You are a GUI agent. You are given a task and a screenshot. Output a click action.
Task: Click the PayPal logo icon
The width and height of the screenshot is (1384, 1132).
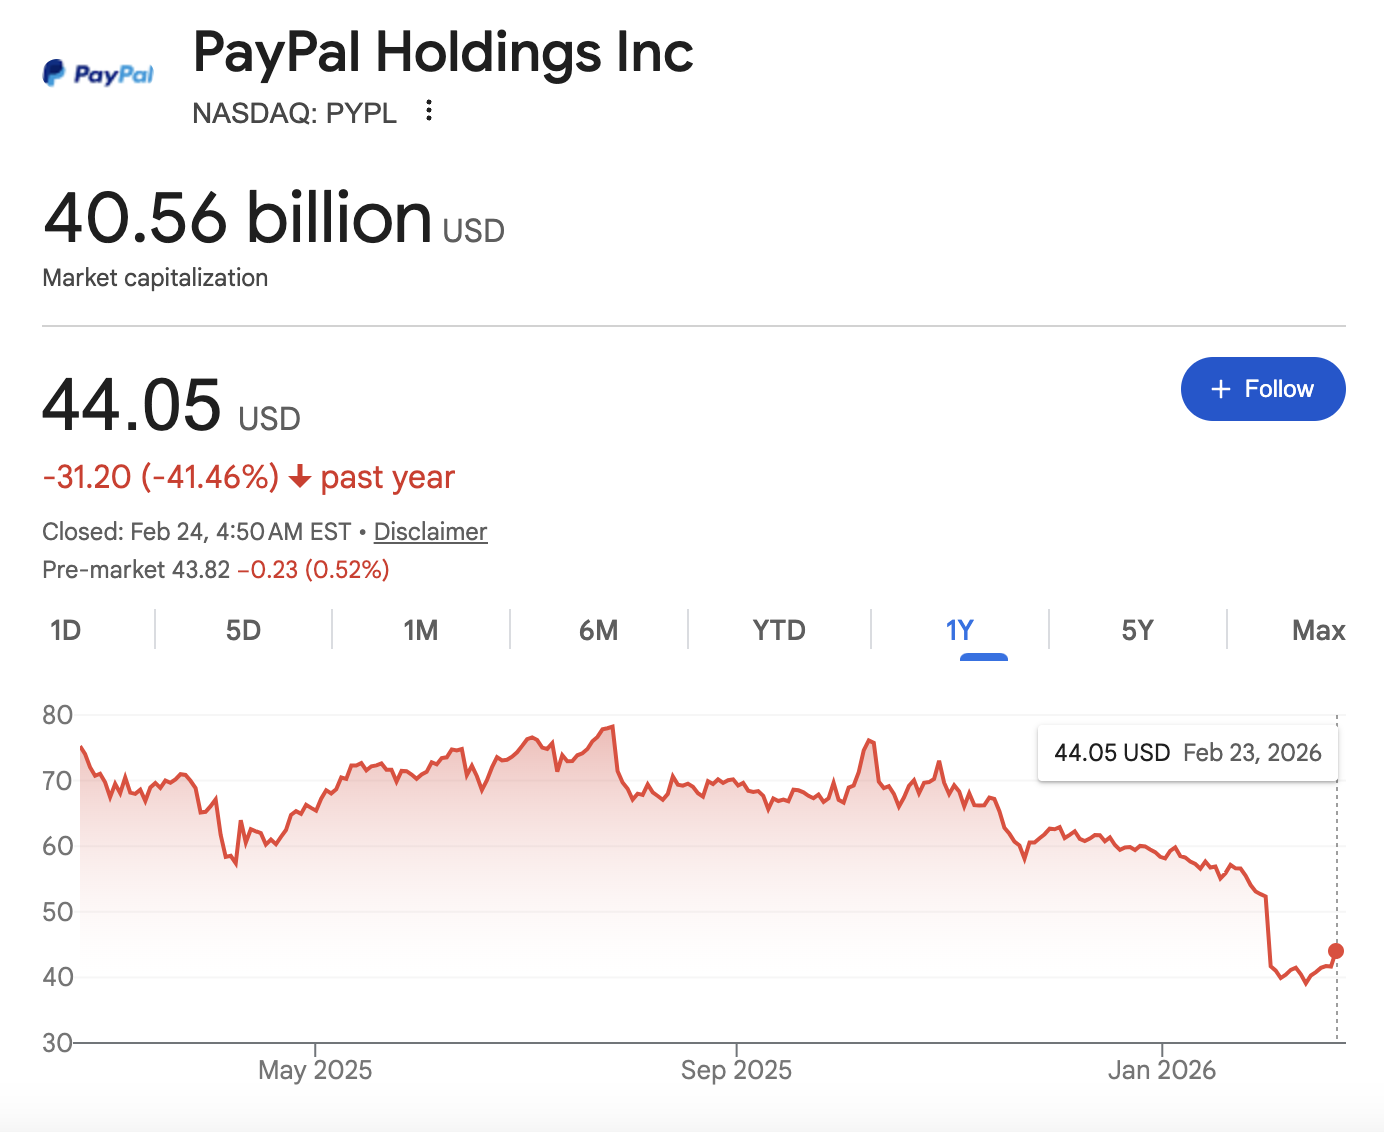[97, 73]
